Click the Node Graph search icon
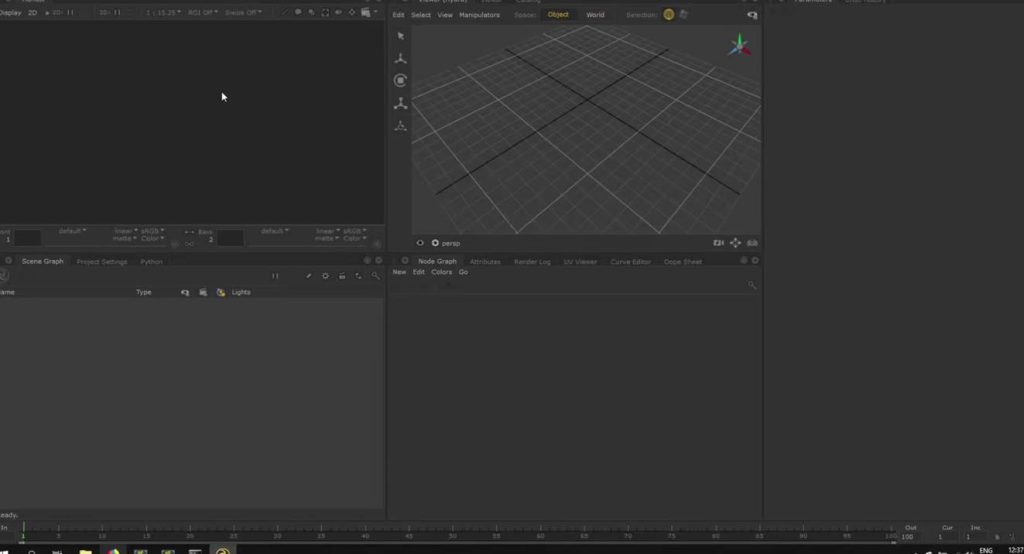This screenshot has width=1024, height=554. [x=752, y=285]
